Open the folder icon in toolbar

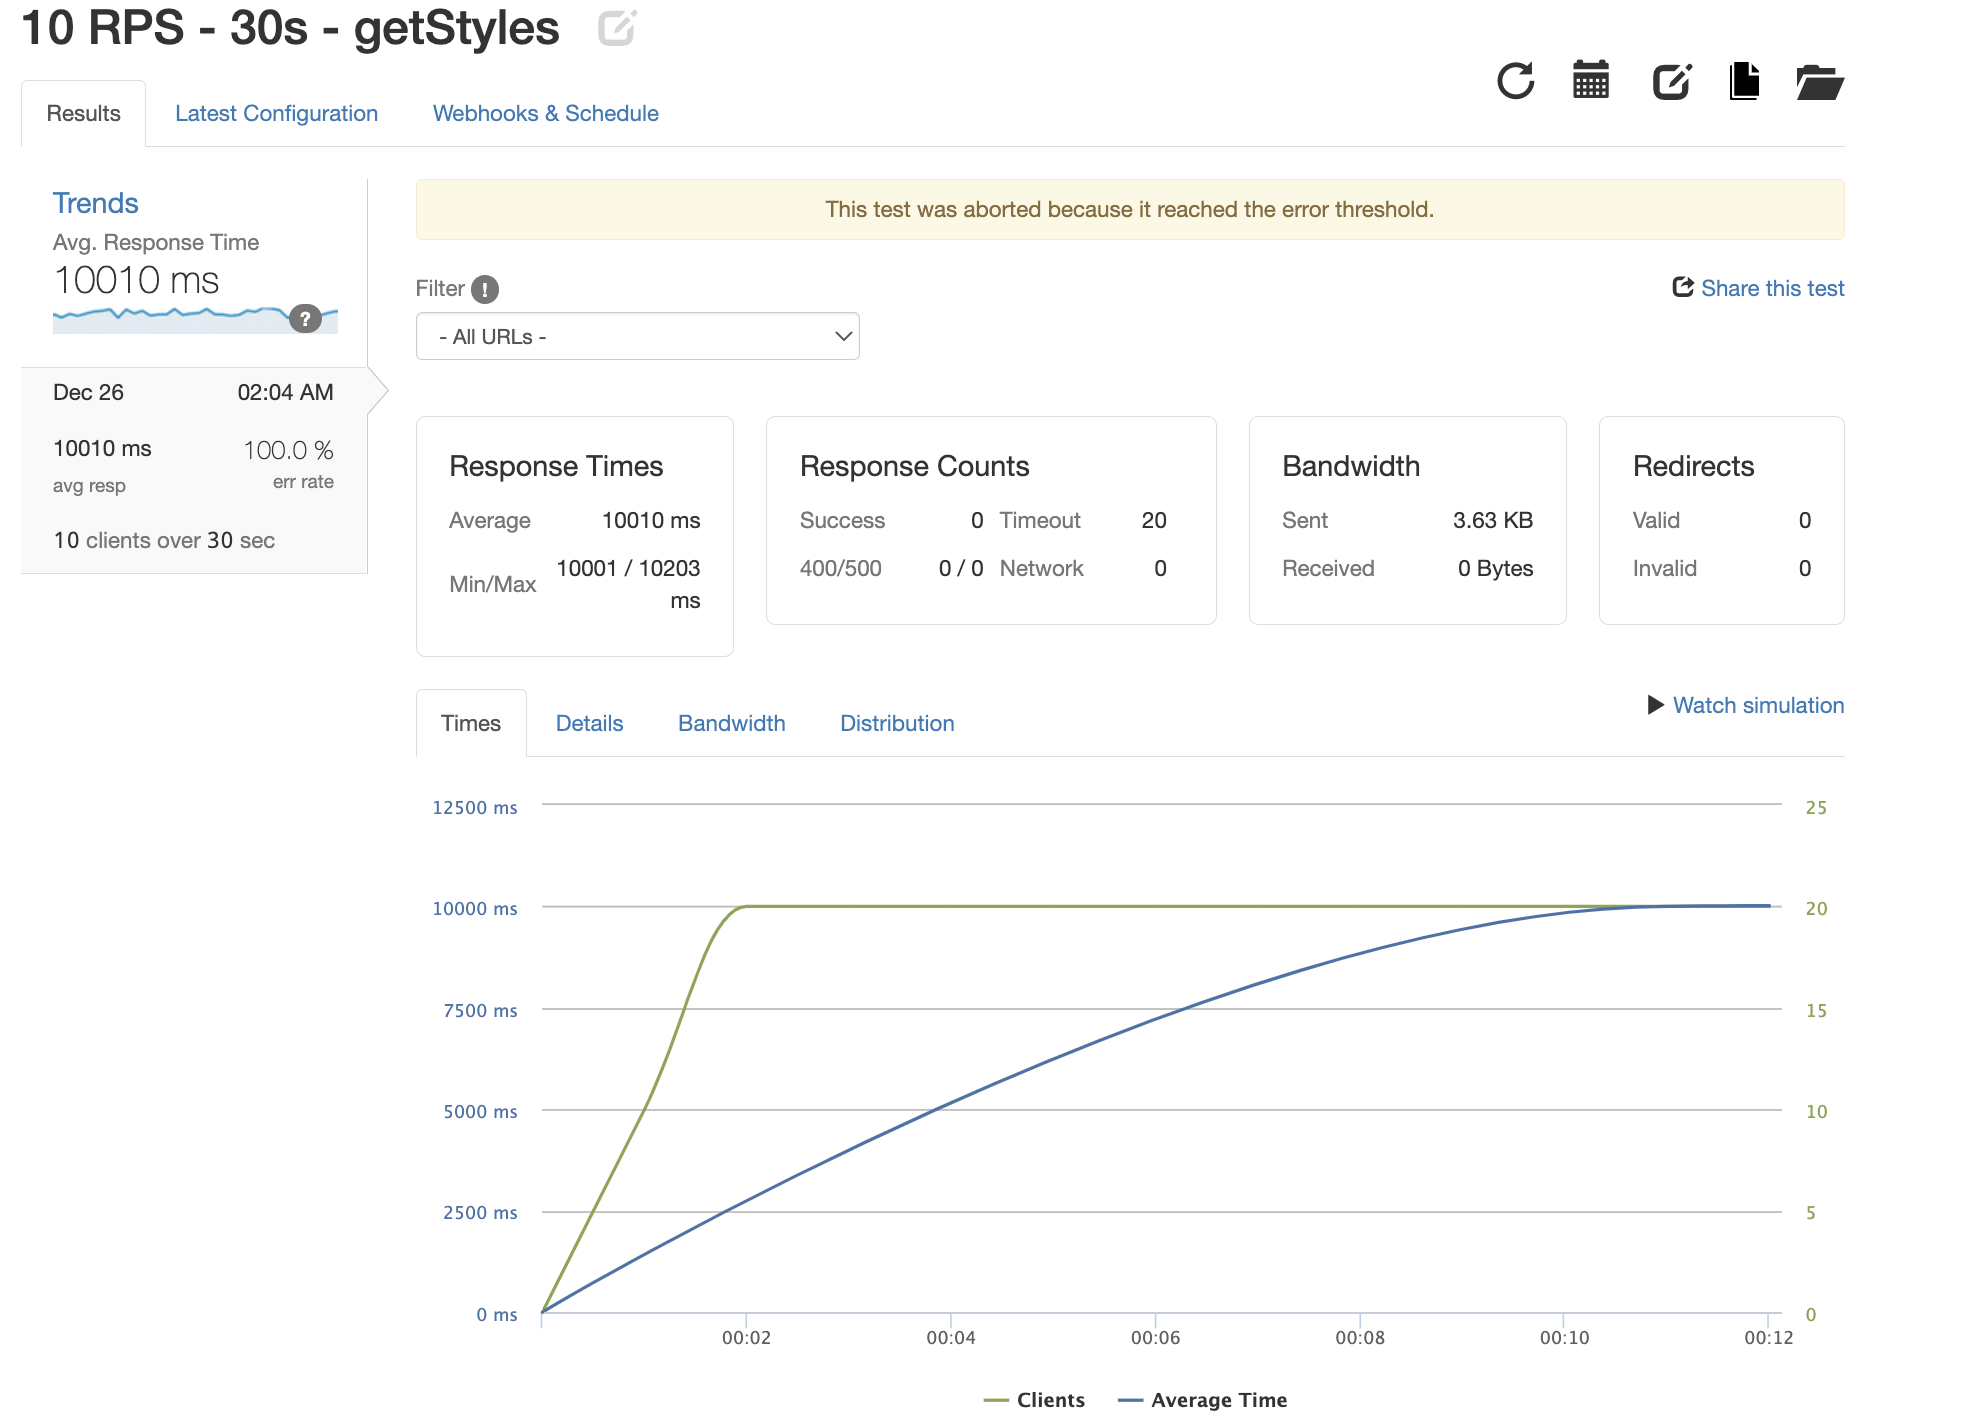(1820, 82)
